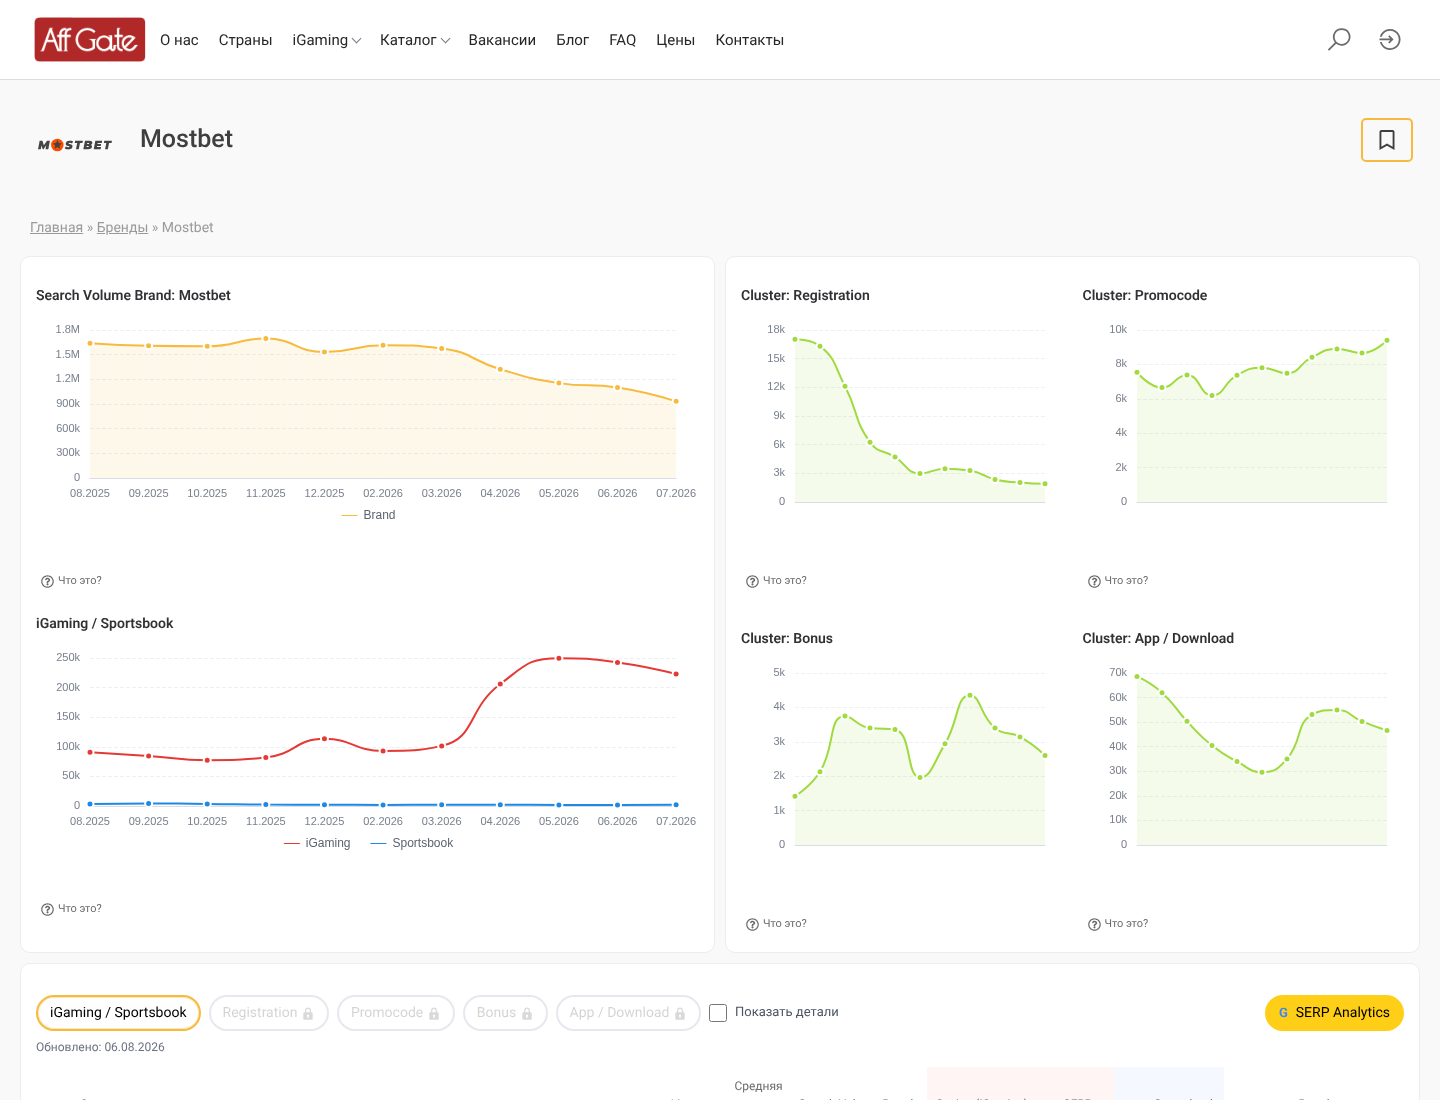The height and width of the screenshot is (1100, 1440).
Task: Click the Mostbet page title
Action: coord(186,139)
